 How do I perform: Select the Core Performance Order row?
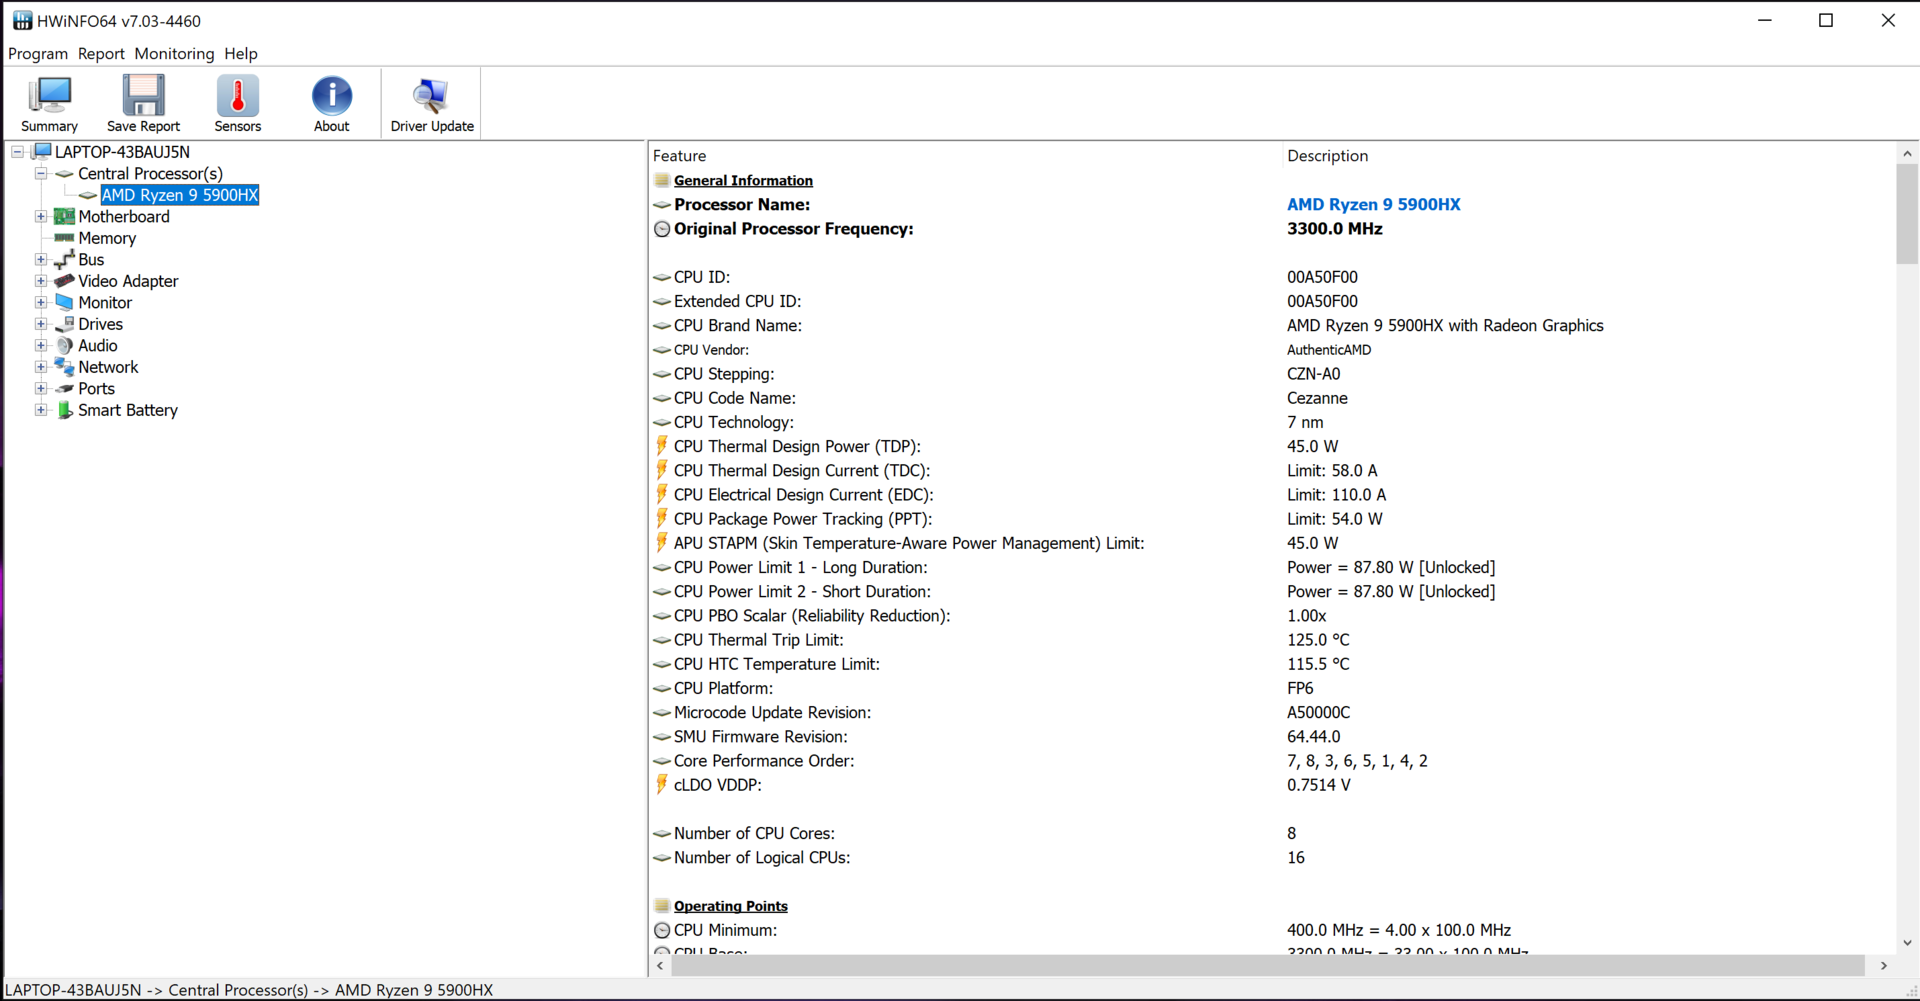point(1272,761)
